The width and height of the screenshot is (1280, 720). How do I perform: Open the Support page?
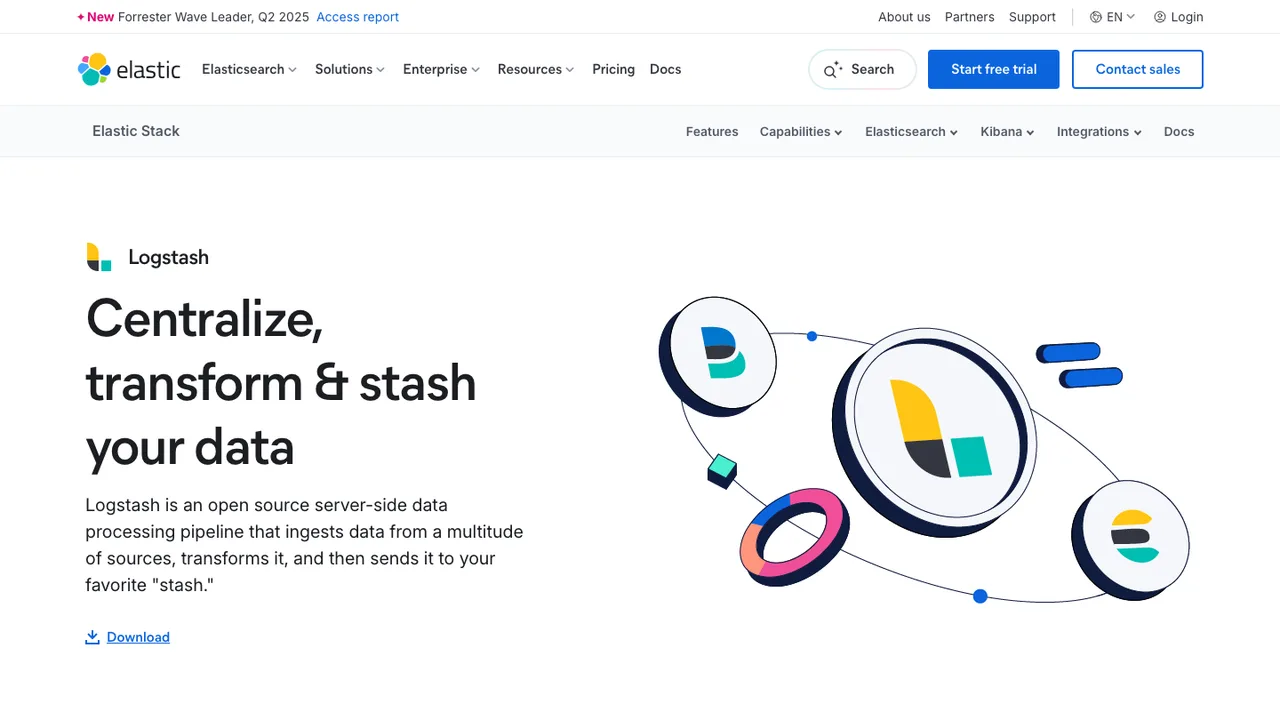pyautogui.click(x=1032, y=17)
